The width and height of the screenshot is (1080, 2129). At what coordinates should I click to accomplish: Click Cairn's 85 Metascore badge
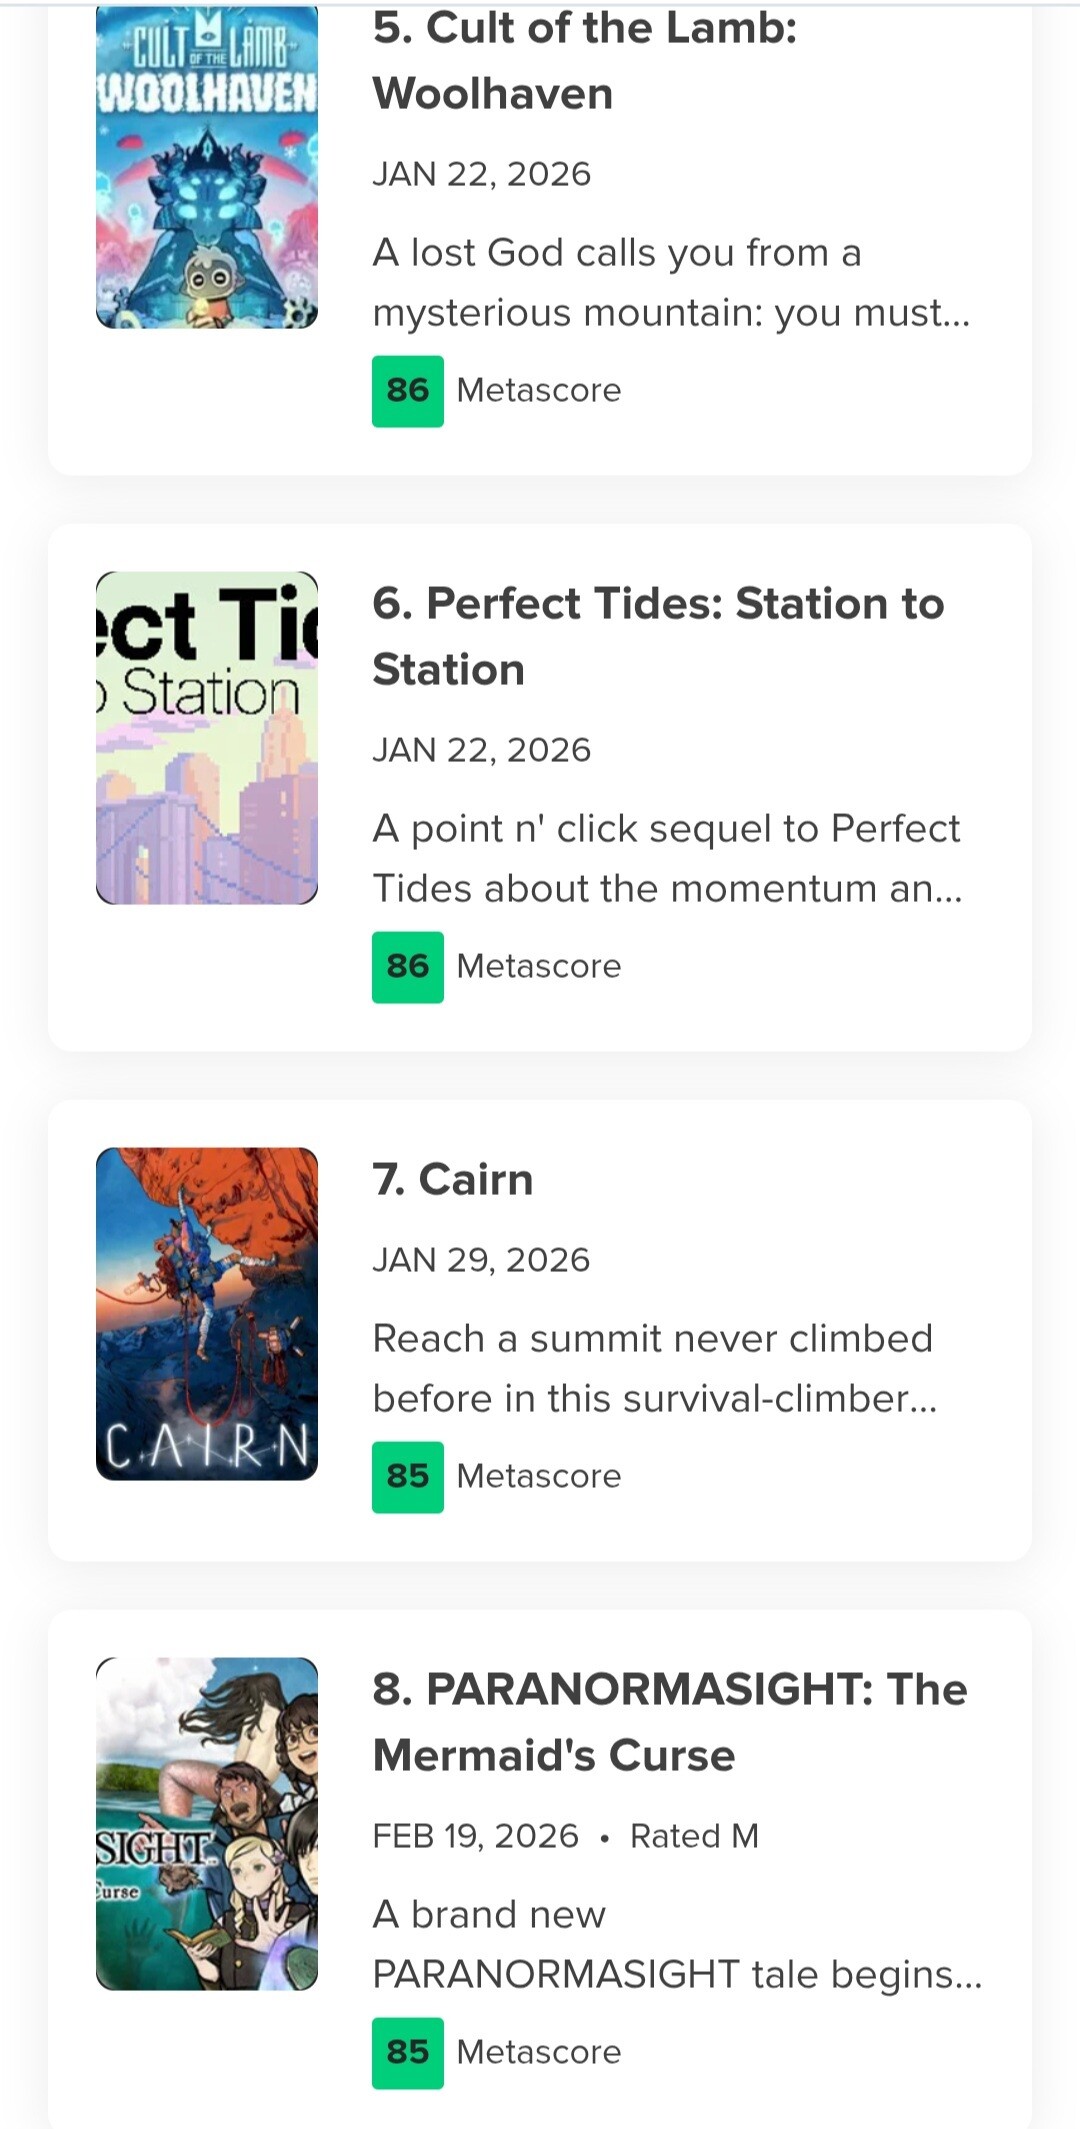tap(408, 1477)
